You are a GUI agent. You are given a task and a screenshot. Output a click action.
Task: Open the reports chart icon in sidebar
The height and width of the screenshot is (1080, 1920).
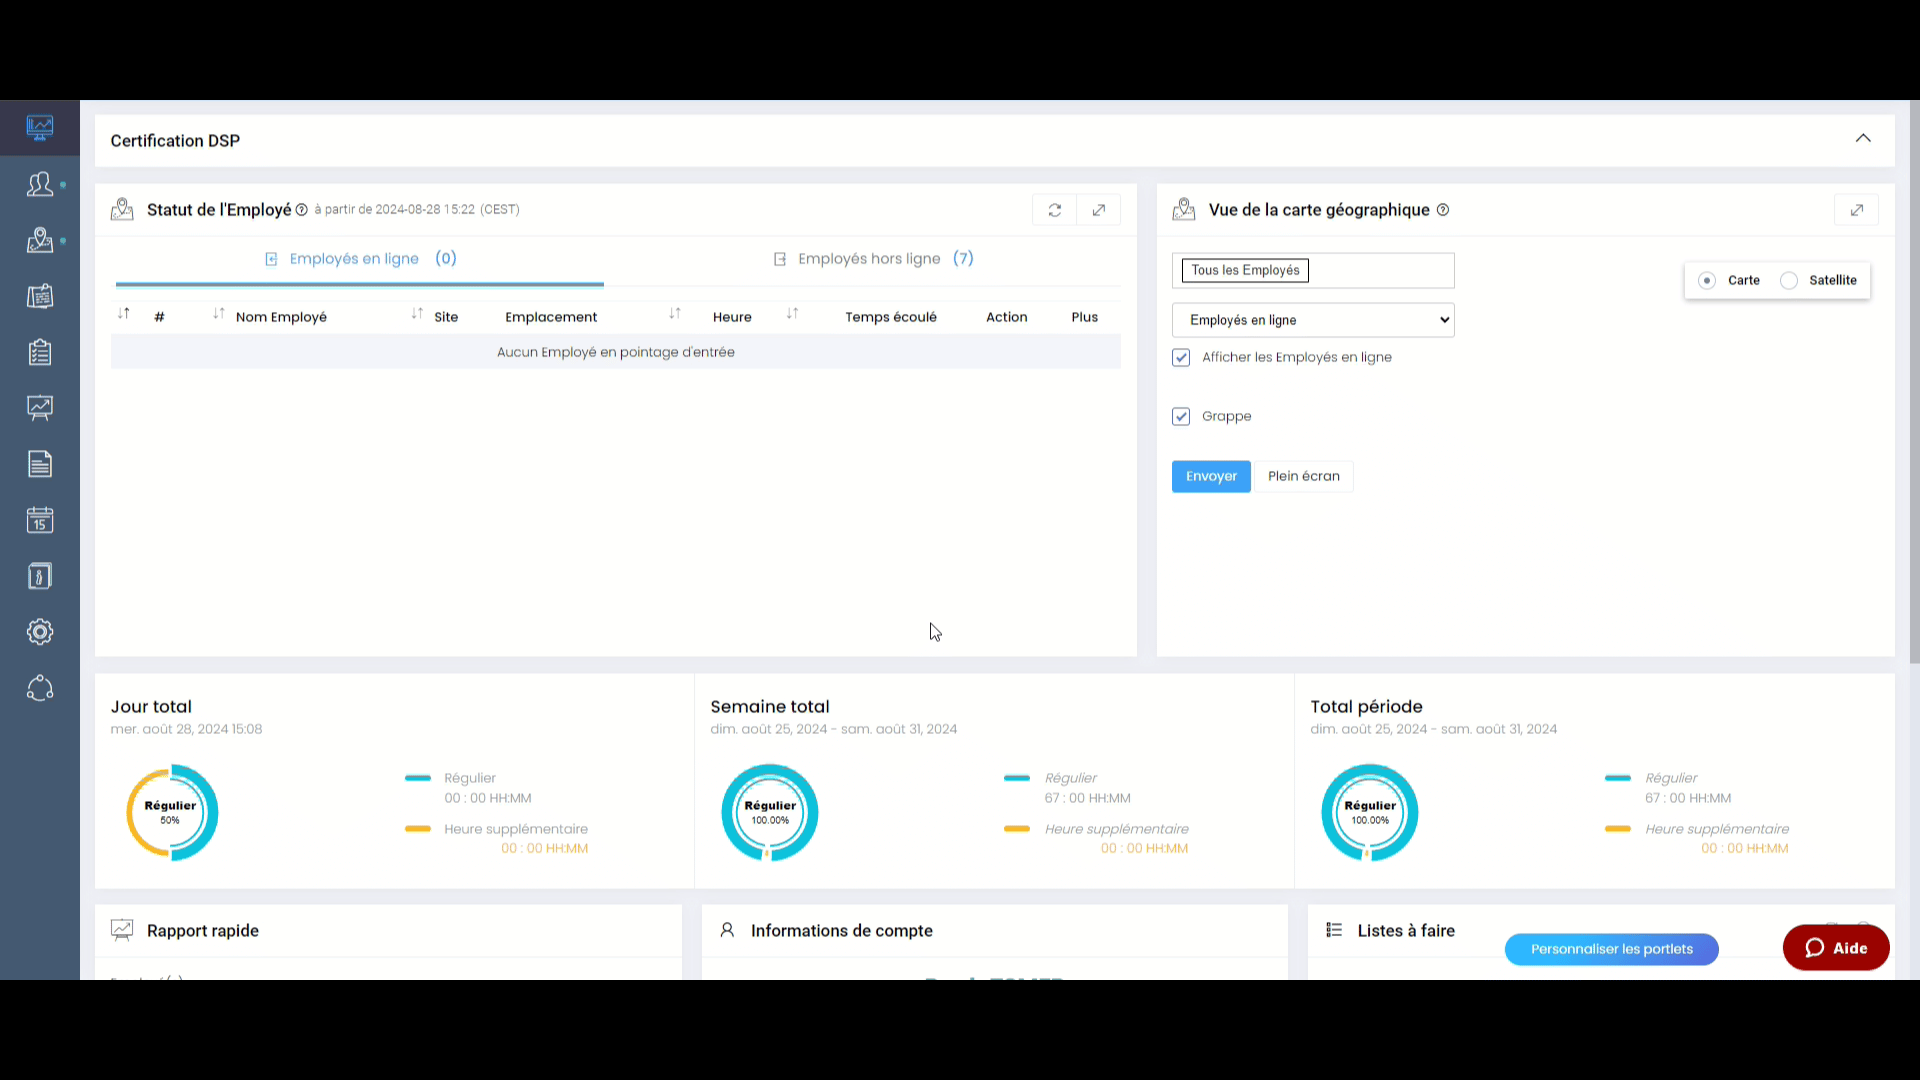click(40, 408)
